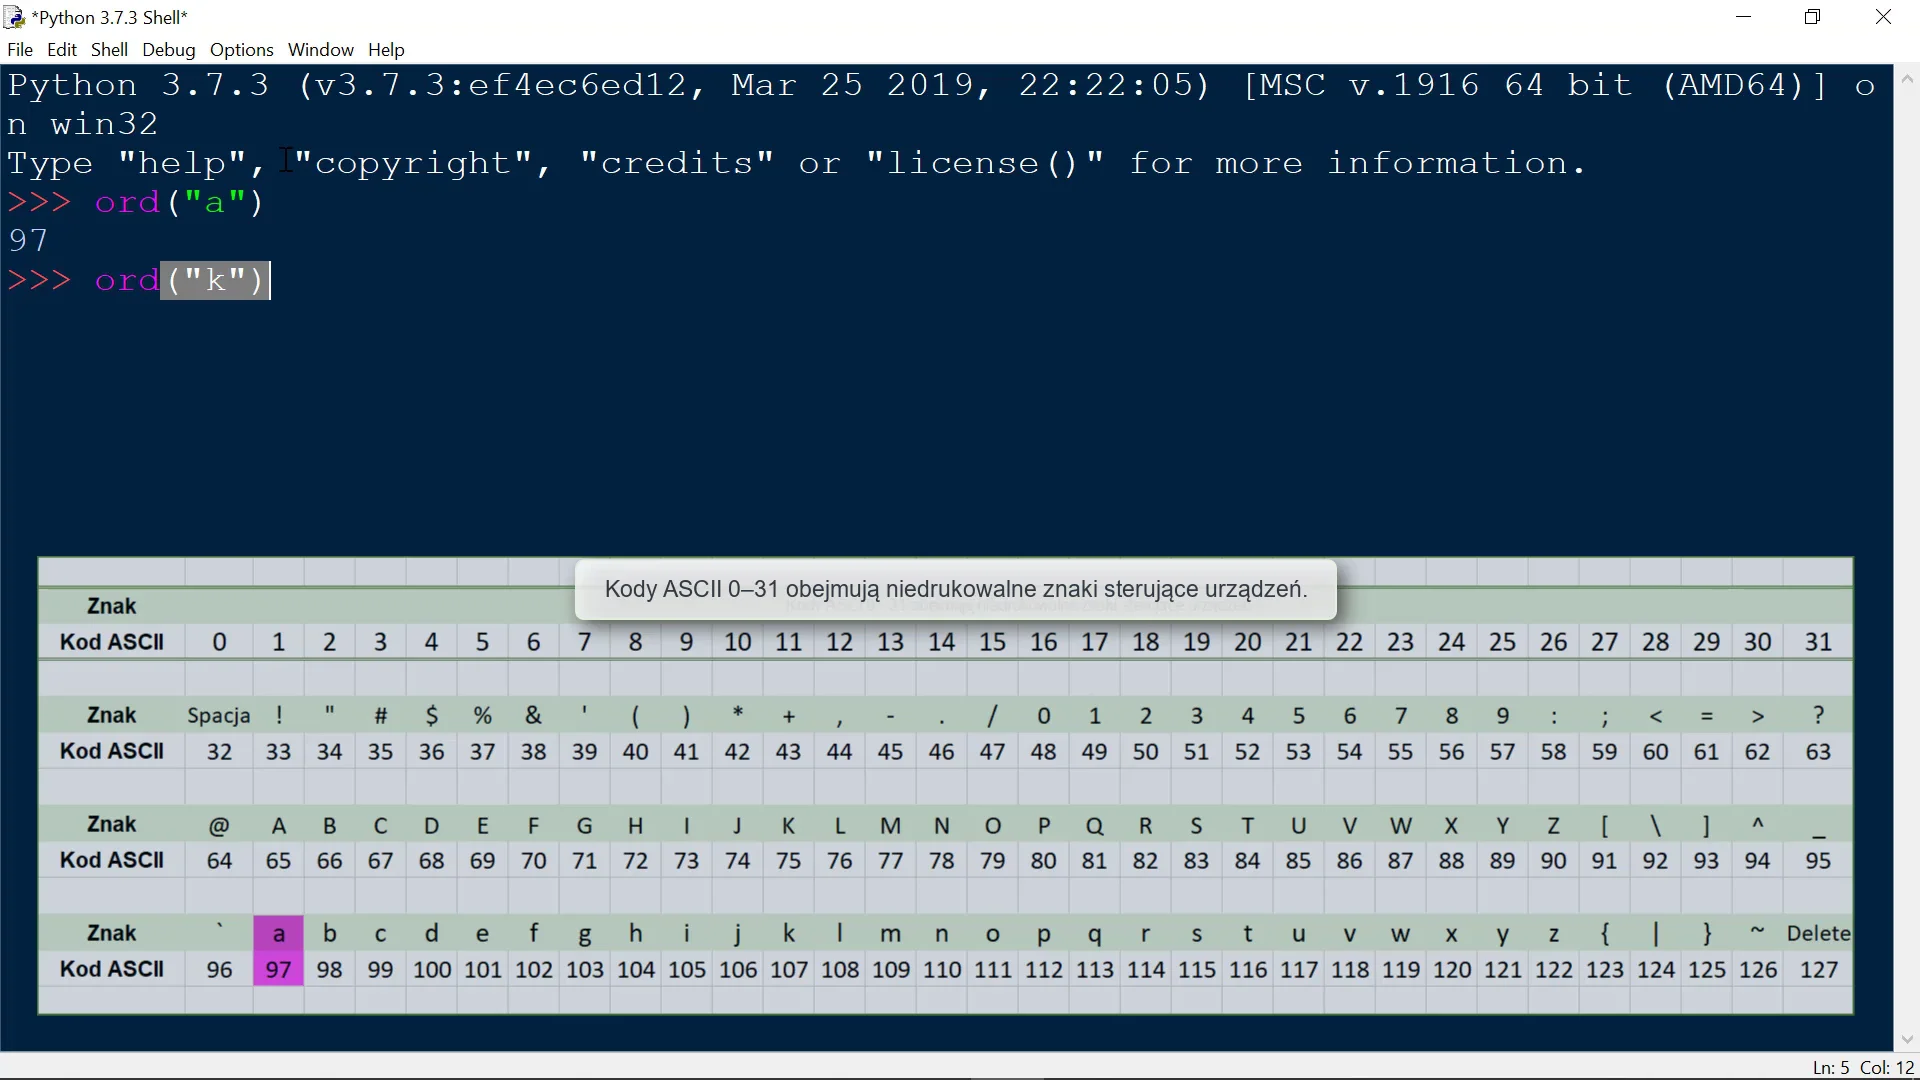The height and width of the screenshot is (1080, 1920).
Task: Click the highlighted 97 code cell
Action: click(279, 970)
